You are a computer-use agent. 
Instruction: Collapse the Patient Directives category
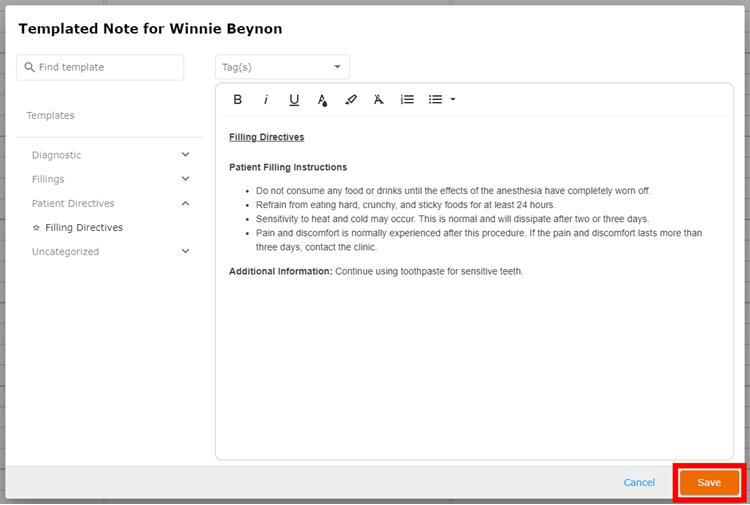186,203
